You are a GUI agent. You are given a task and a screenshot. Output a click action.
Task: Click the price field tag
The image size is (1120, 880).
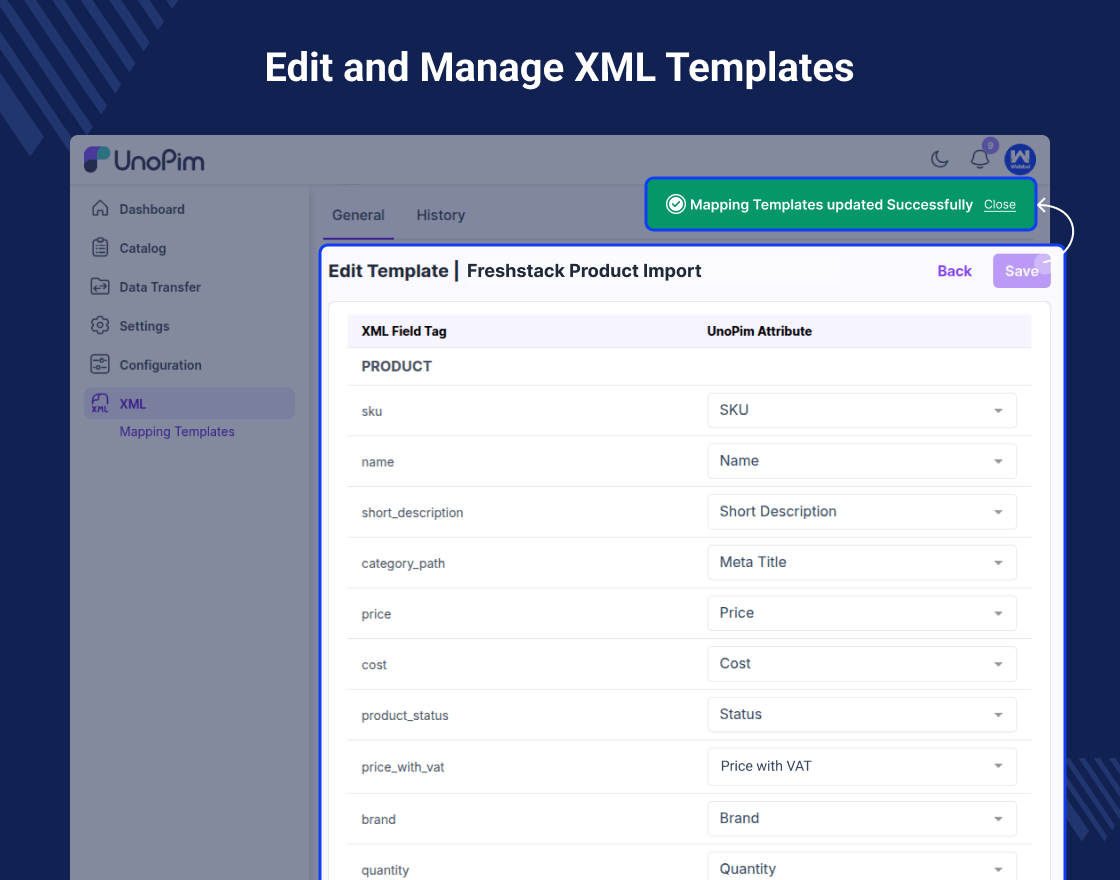376,614
